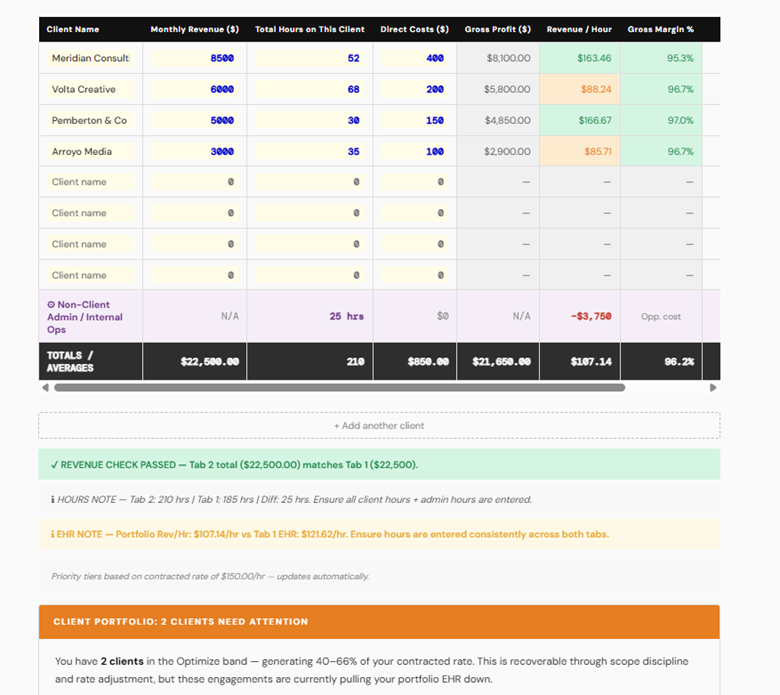Click the Revenue / Hour column header
Viewport: 780px width, 695px height.
[x=579, y=29]
